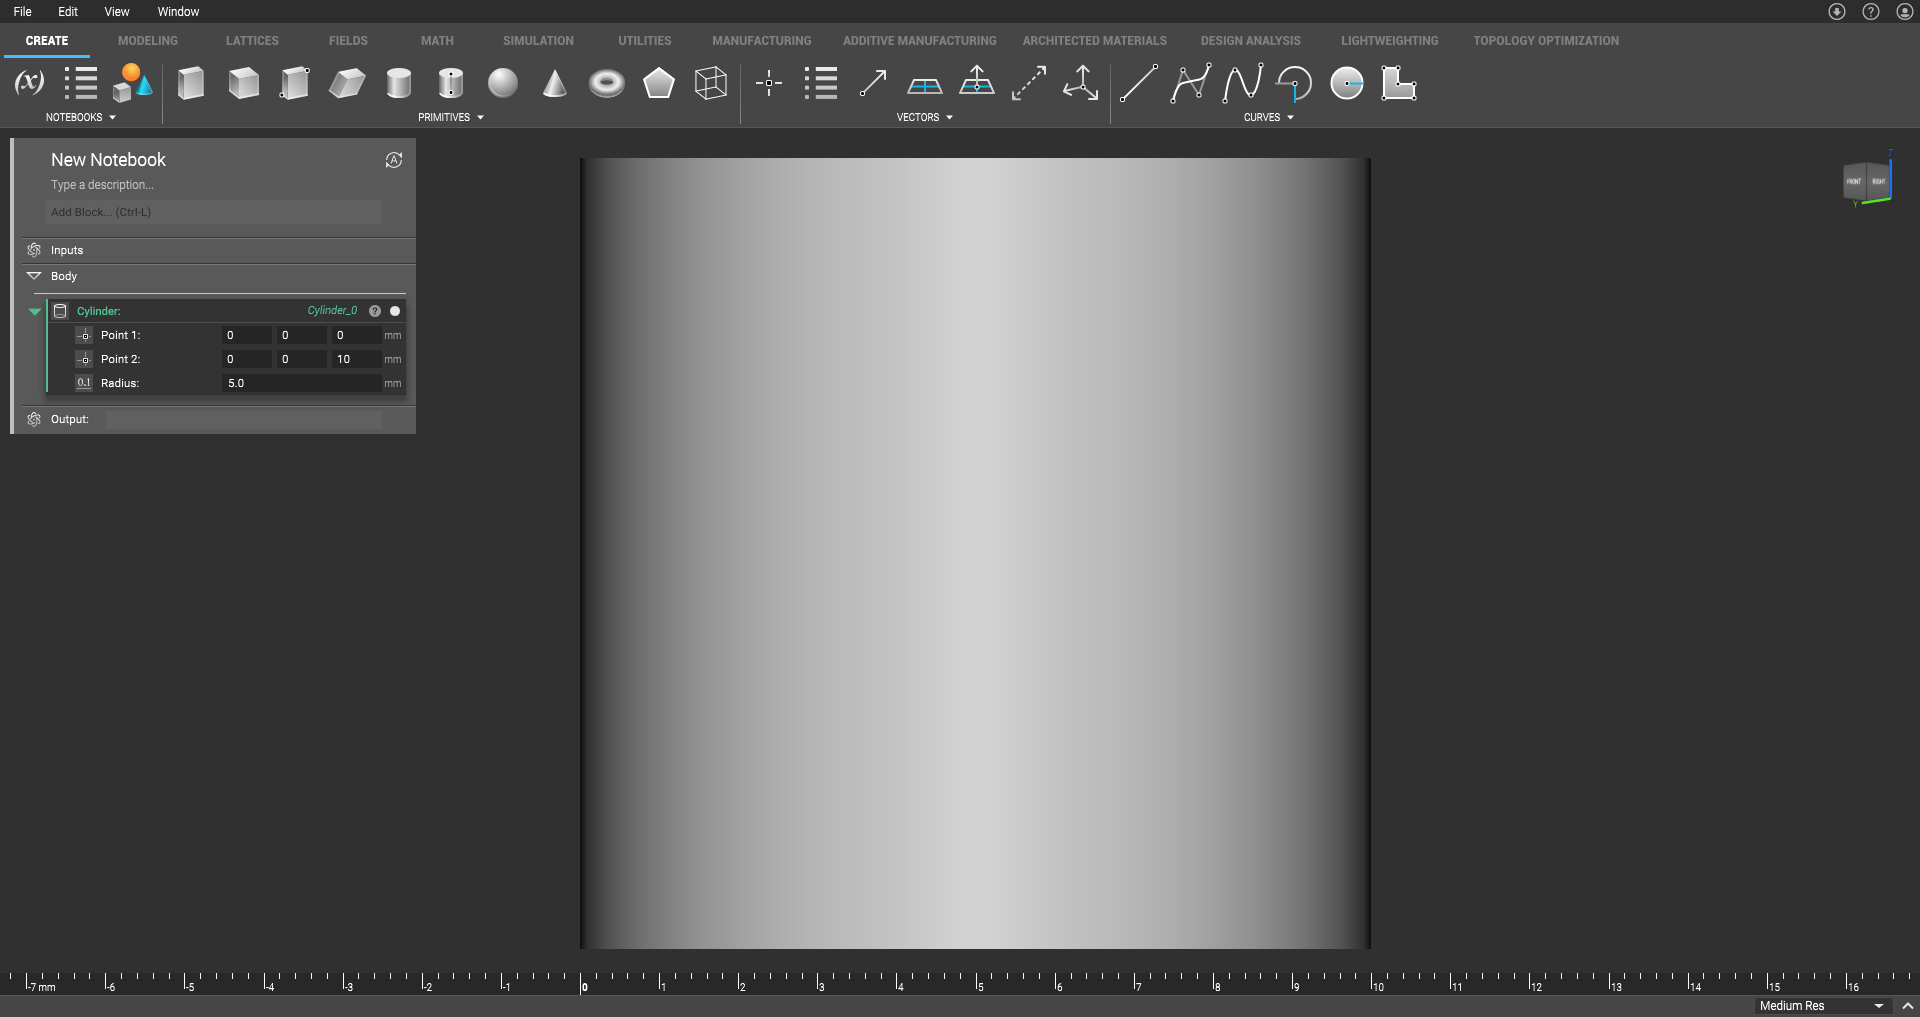Switch to the LATTICES tab

(252, 41)
